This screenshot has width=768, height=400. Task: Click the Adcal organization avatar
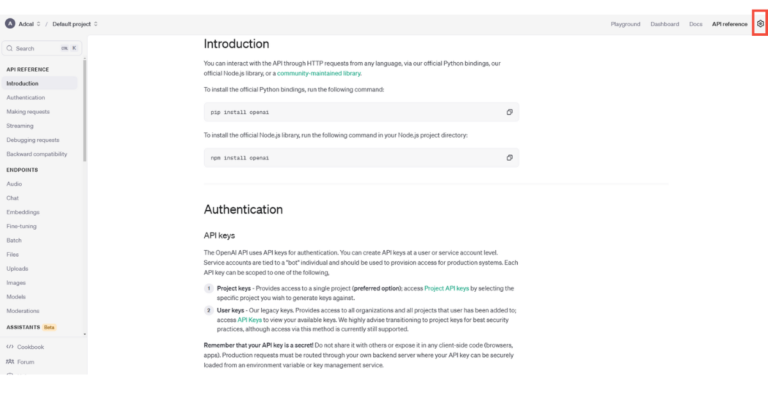[x=10, y=23]
